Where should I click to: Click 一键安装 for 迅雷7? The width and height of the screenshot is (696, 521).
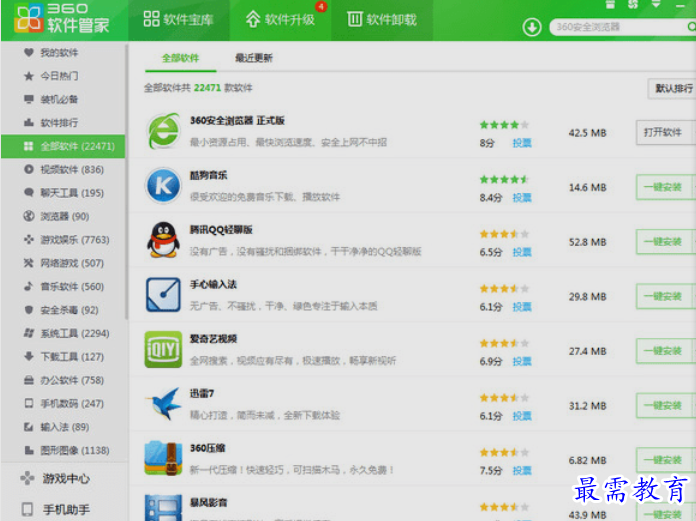(665, 405)
